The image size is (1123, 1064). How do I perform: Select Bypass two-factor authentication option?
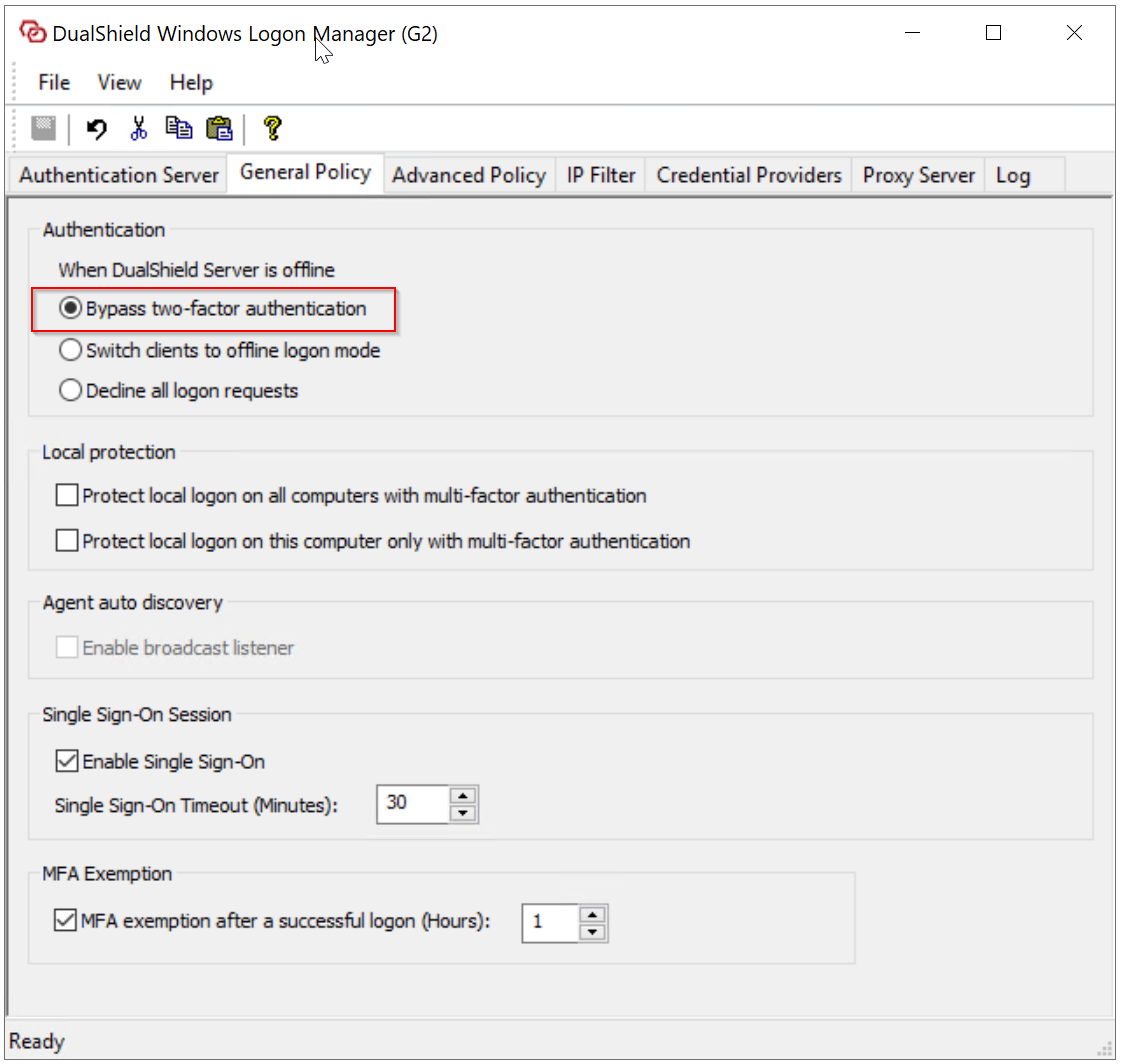click(71, 309)
